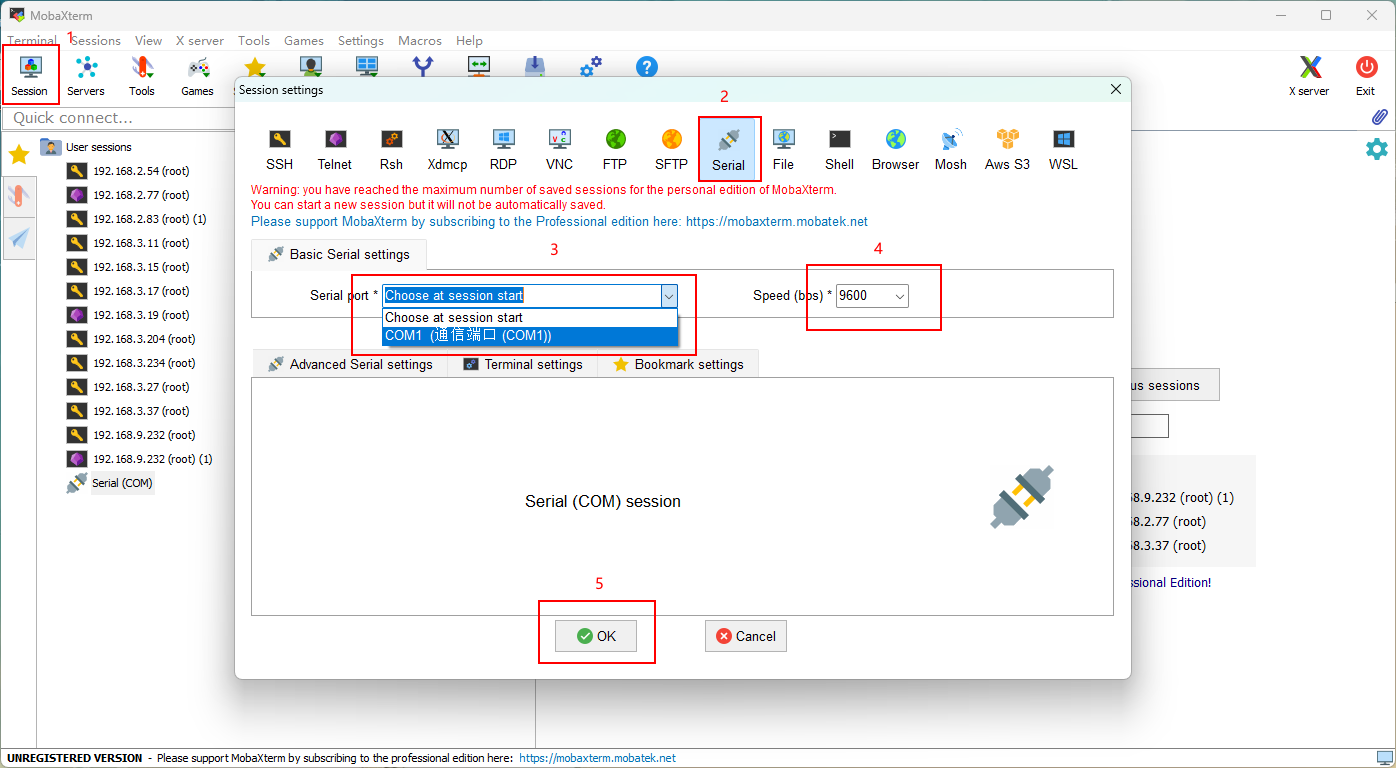The image size is (1396, 768).
Task: Select the FTP session type
Action: pyautogui.click(x=615, y=149)
